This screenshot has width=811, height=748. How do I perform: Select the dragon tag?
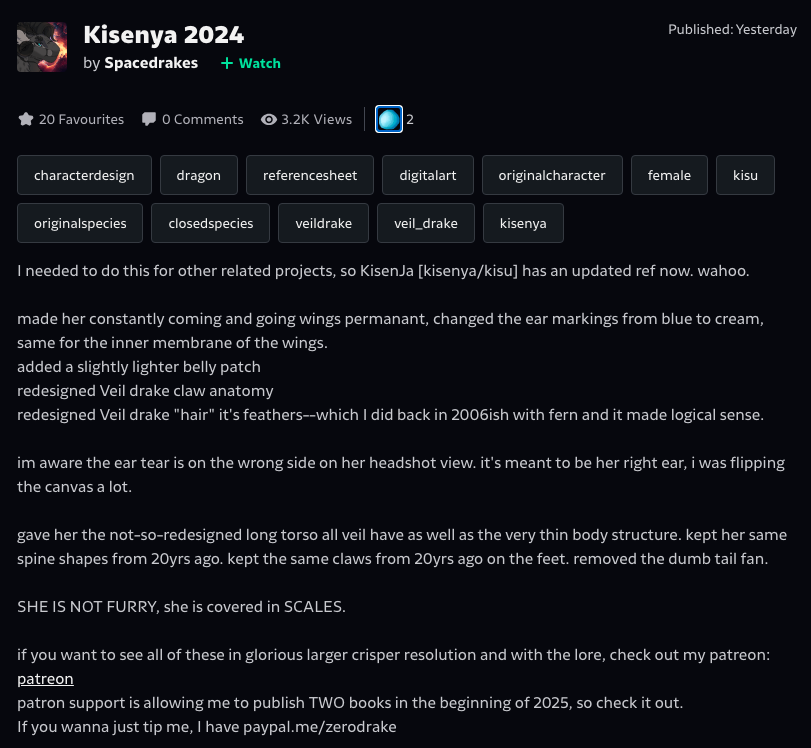click(199, 175)
